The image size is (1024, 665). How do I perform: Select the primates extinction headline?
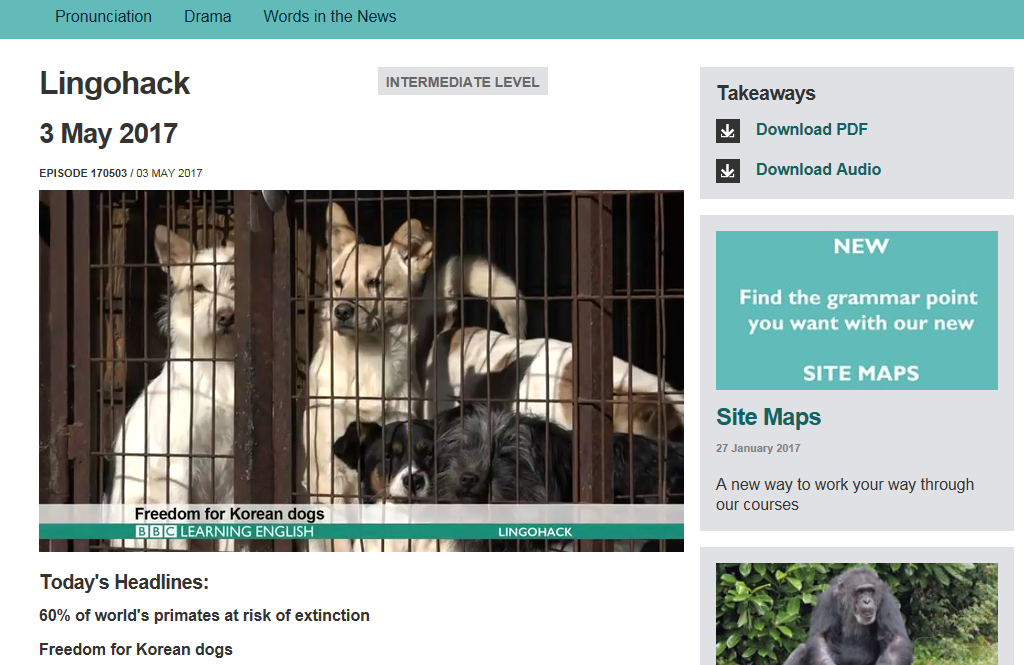pos(204,616)
